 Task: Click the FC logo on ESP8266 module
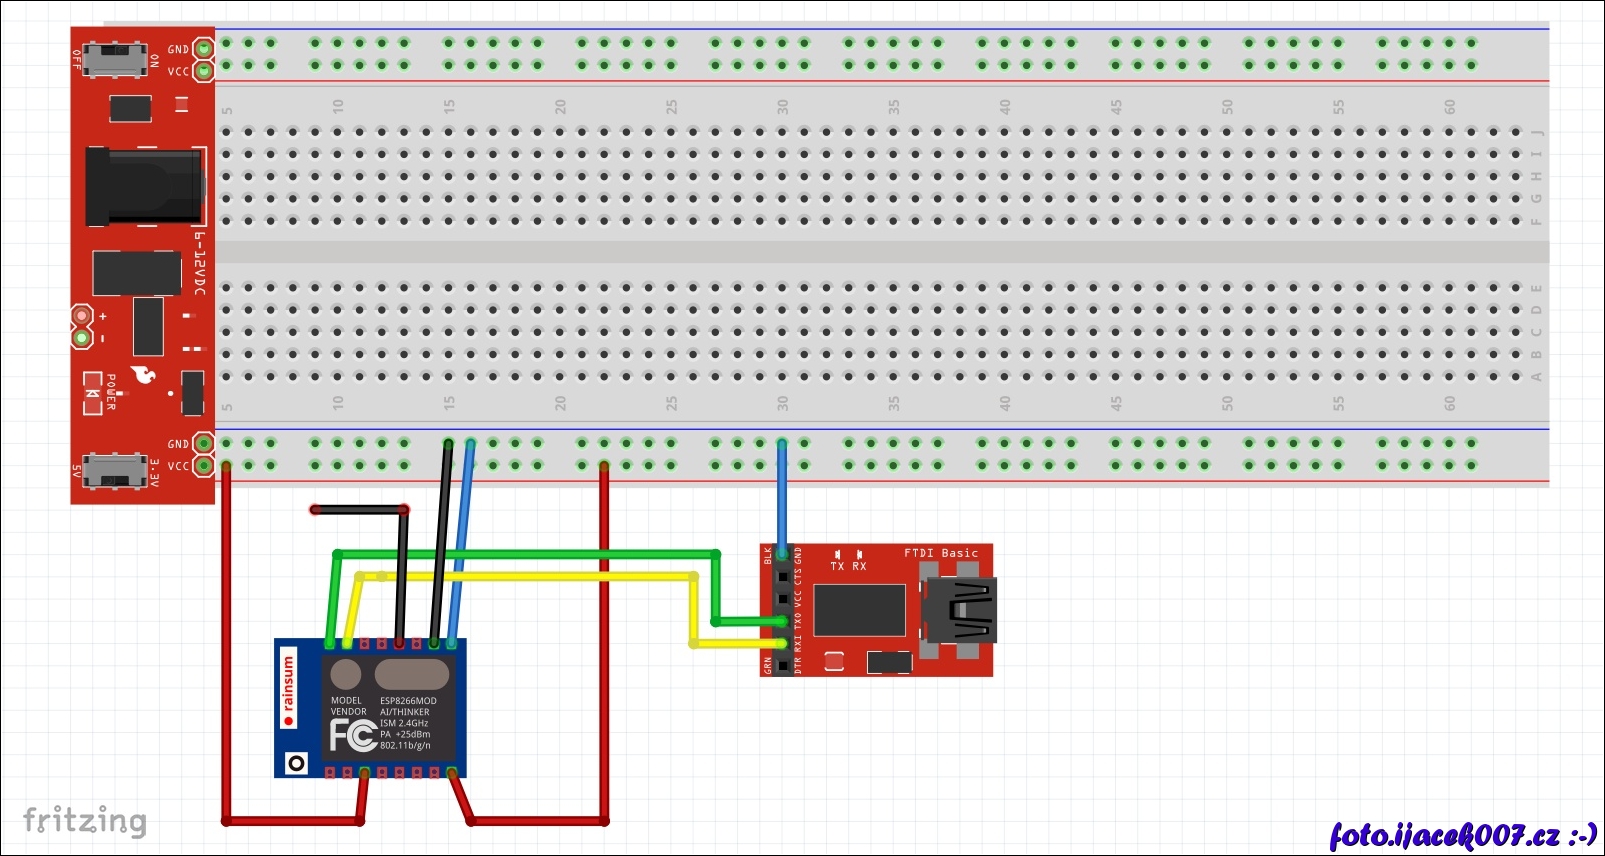(352, 736)
